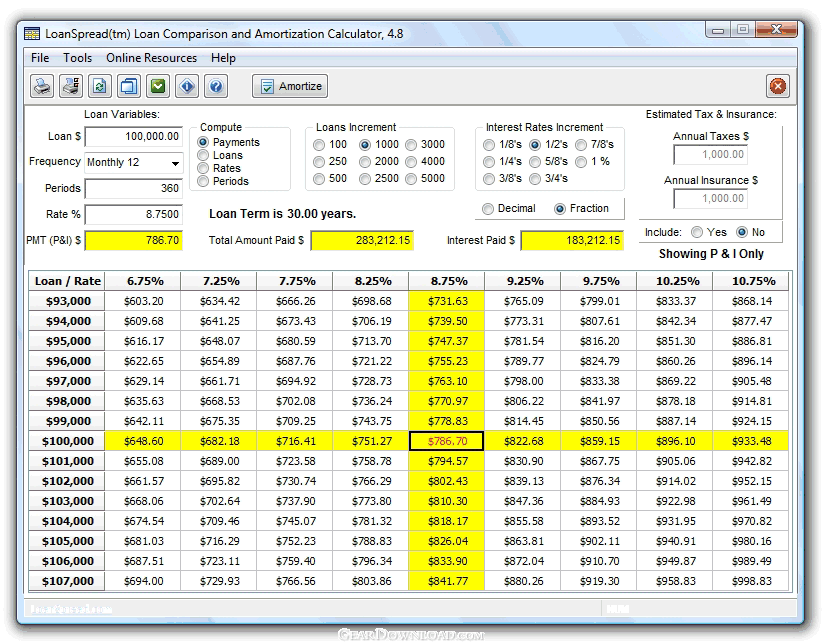This screenshot has width=822, height=643.
Task: Click the Amortize button
Action: pyautogui.click(x=290, y=86)
